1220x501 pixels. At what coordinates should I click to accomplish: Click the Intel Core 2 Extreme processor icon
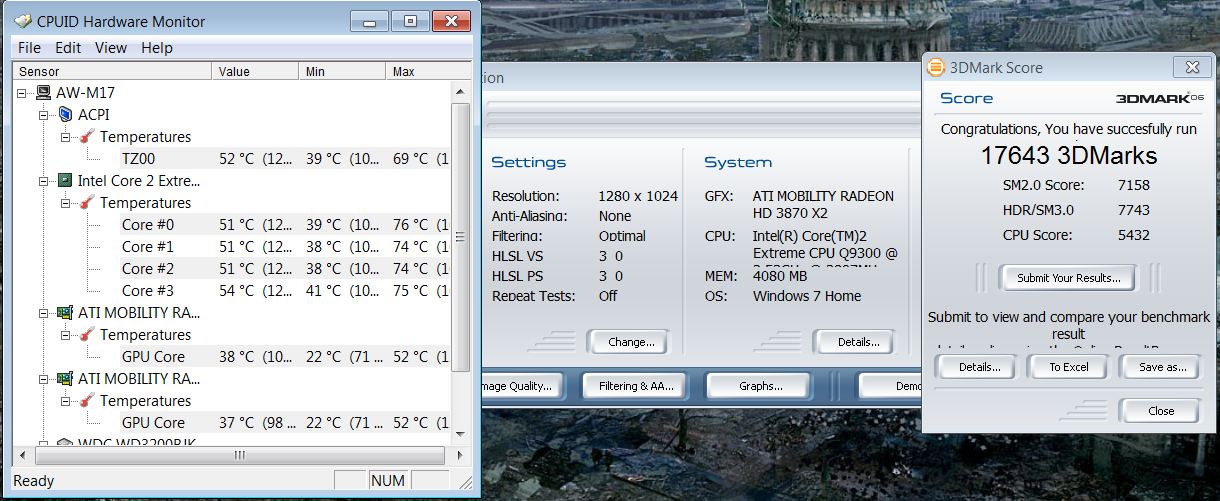[64, 181]
